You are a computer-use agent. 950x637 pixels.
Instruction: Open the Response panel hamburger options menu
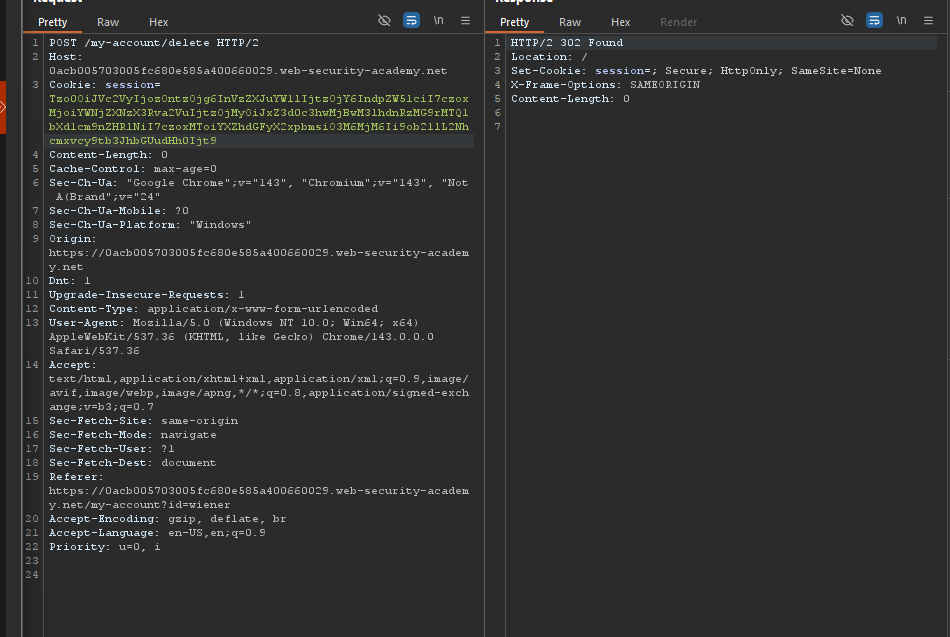point(928,21)
